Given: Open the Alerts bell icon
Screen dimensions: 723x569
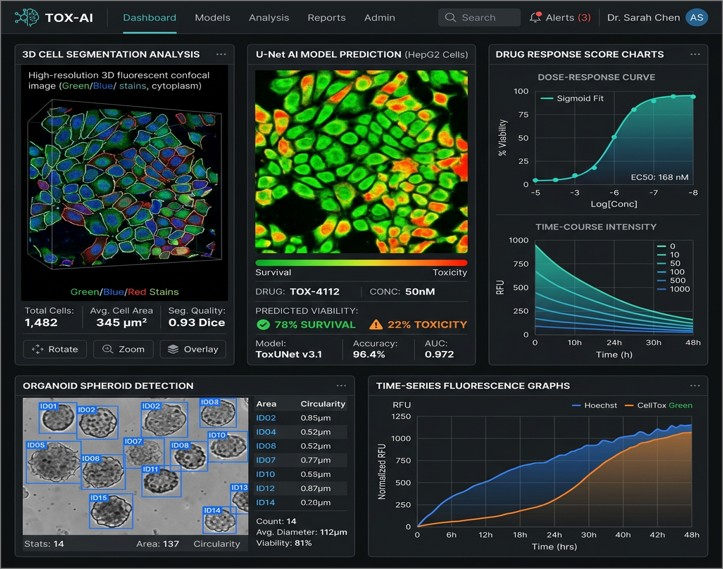Looking at the screenshot, I should pyautogui.click(x=535, y=18).
